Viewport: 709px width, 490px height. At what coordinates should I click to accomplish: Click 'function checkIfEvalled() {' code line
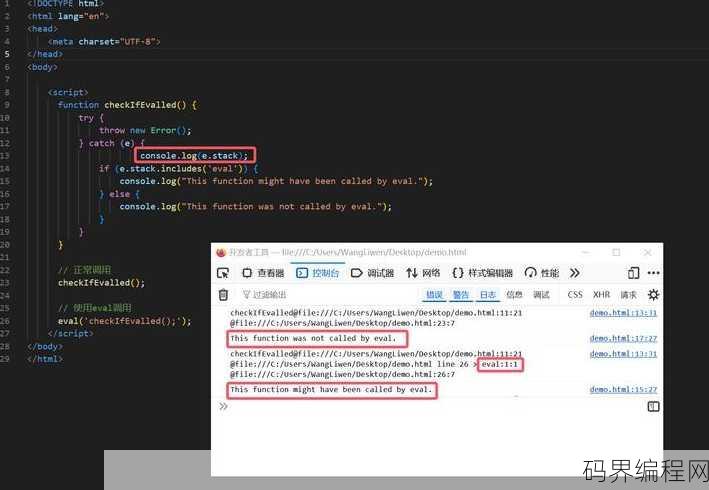[x=128, y=105]
